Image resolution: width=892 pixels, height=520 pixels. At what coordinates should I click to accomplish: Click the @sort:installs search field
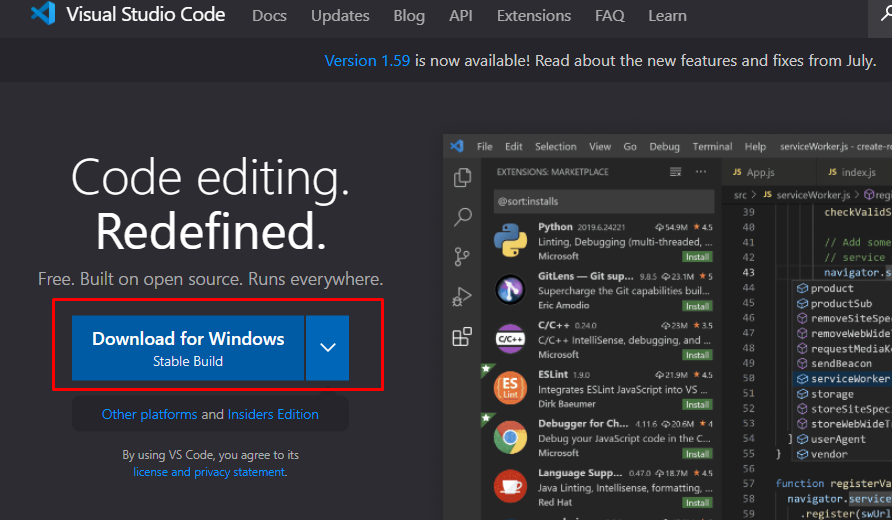(x=604, y=201)
